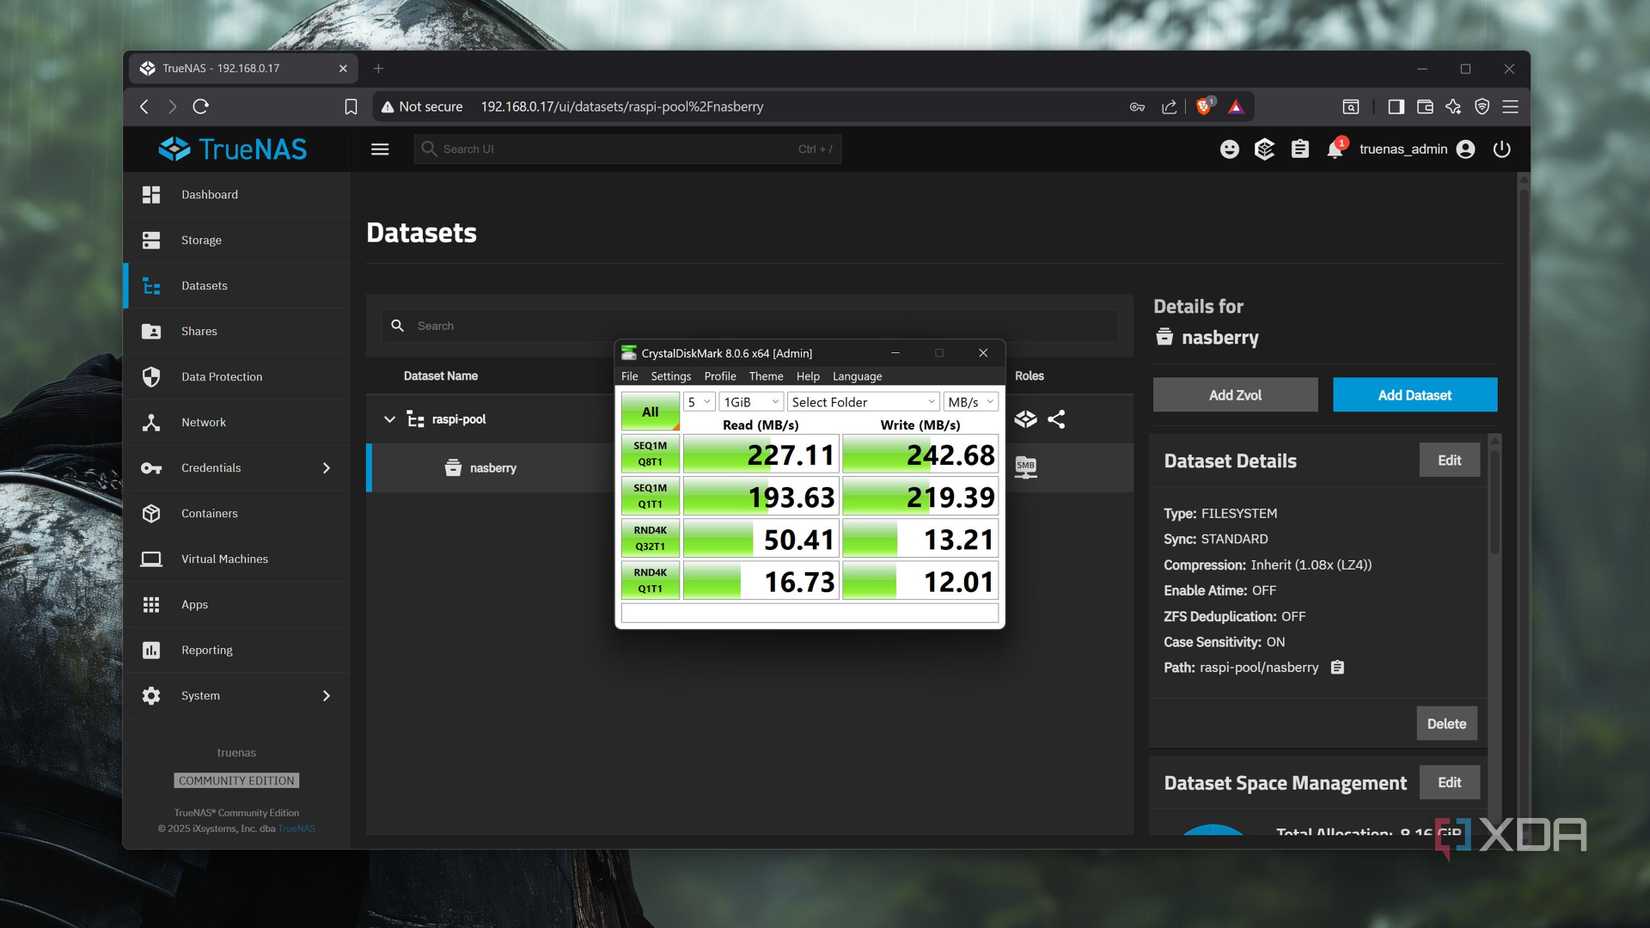Click the Add Dataset button
The image size is (1650, 928).
(1414, 395)
